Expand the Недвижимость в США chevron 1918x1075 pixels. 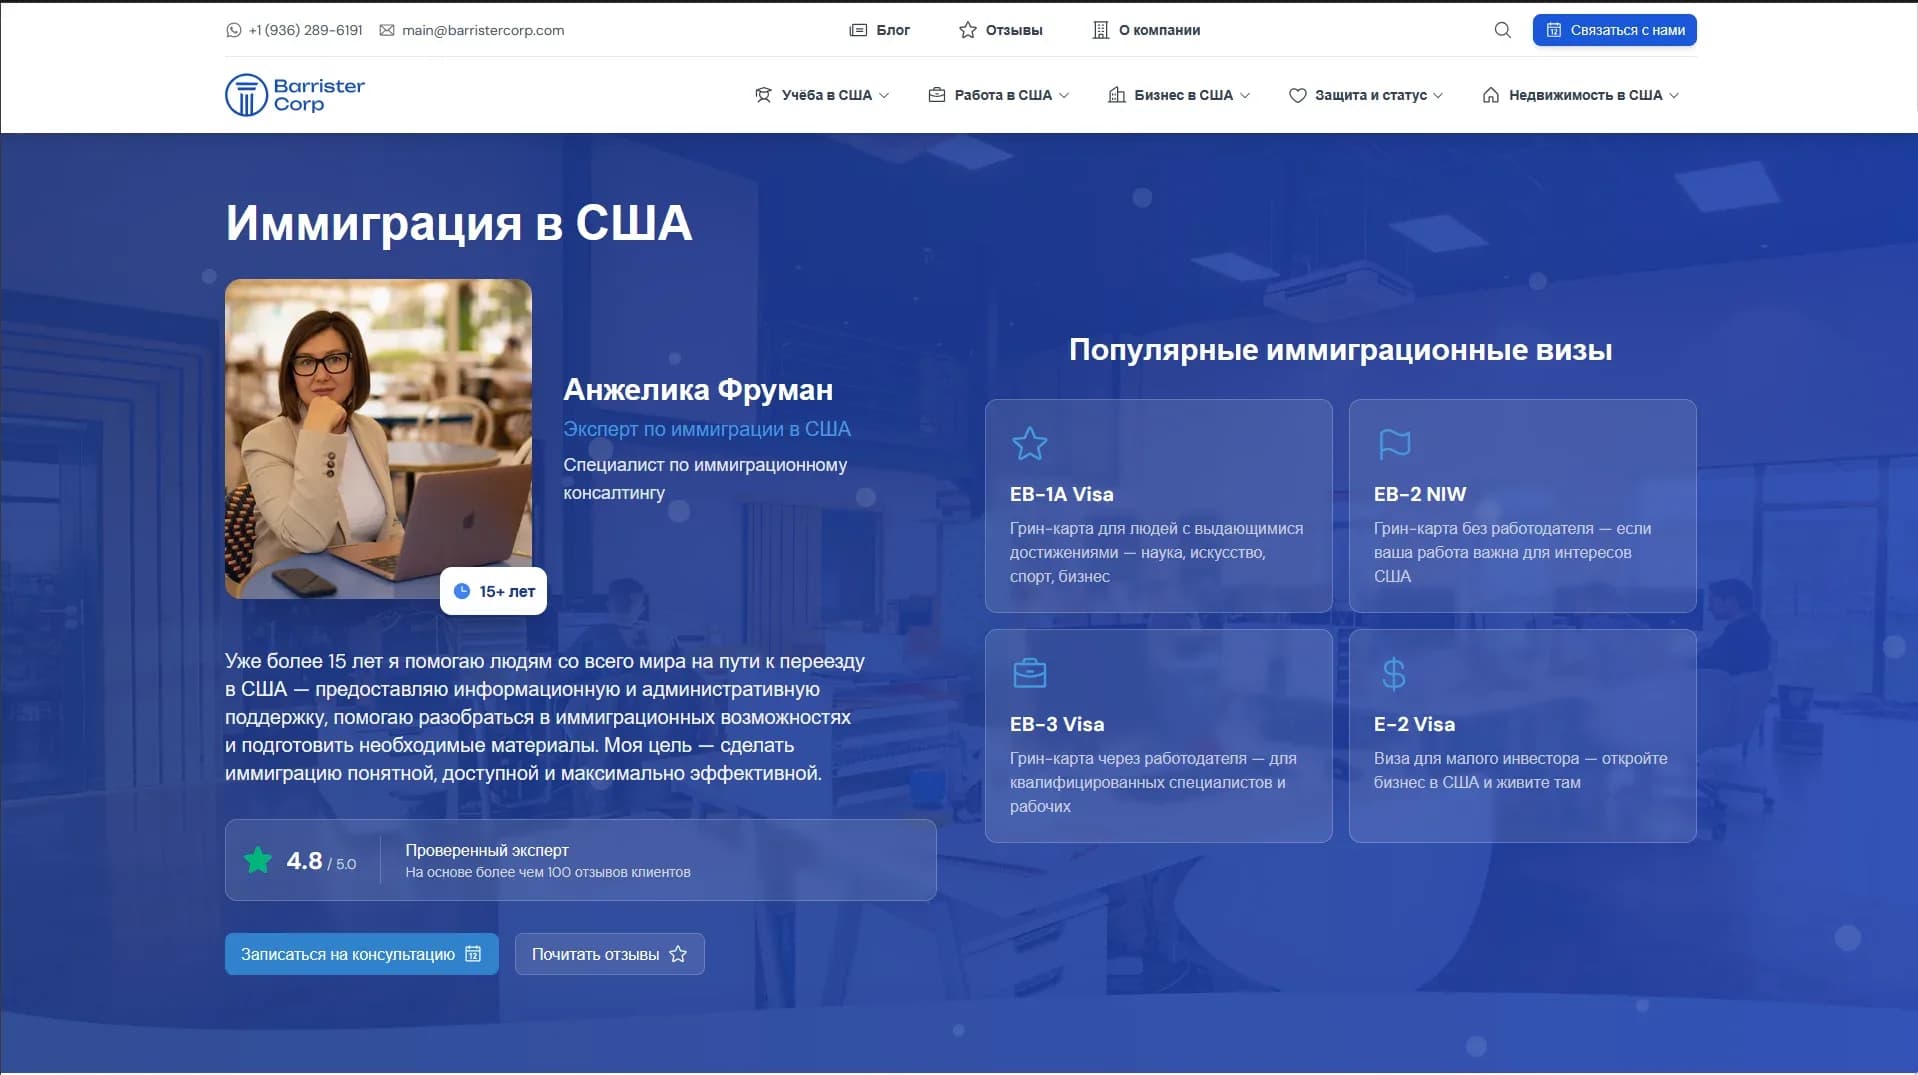[x=1674, y=96]
